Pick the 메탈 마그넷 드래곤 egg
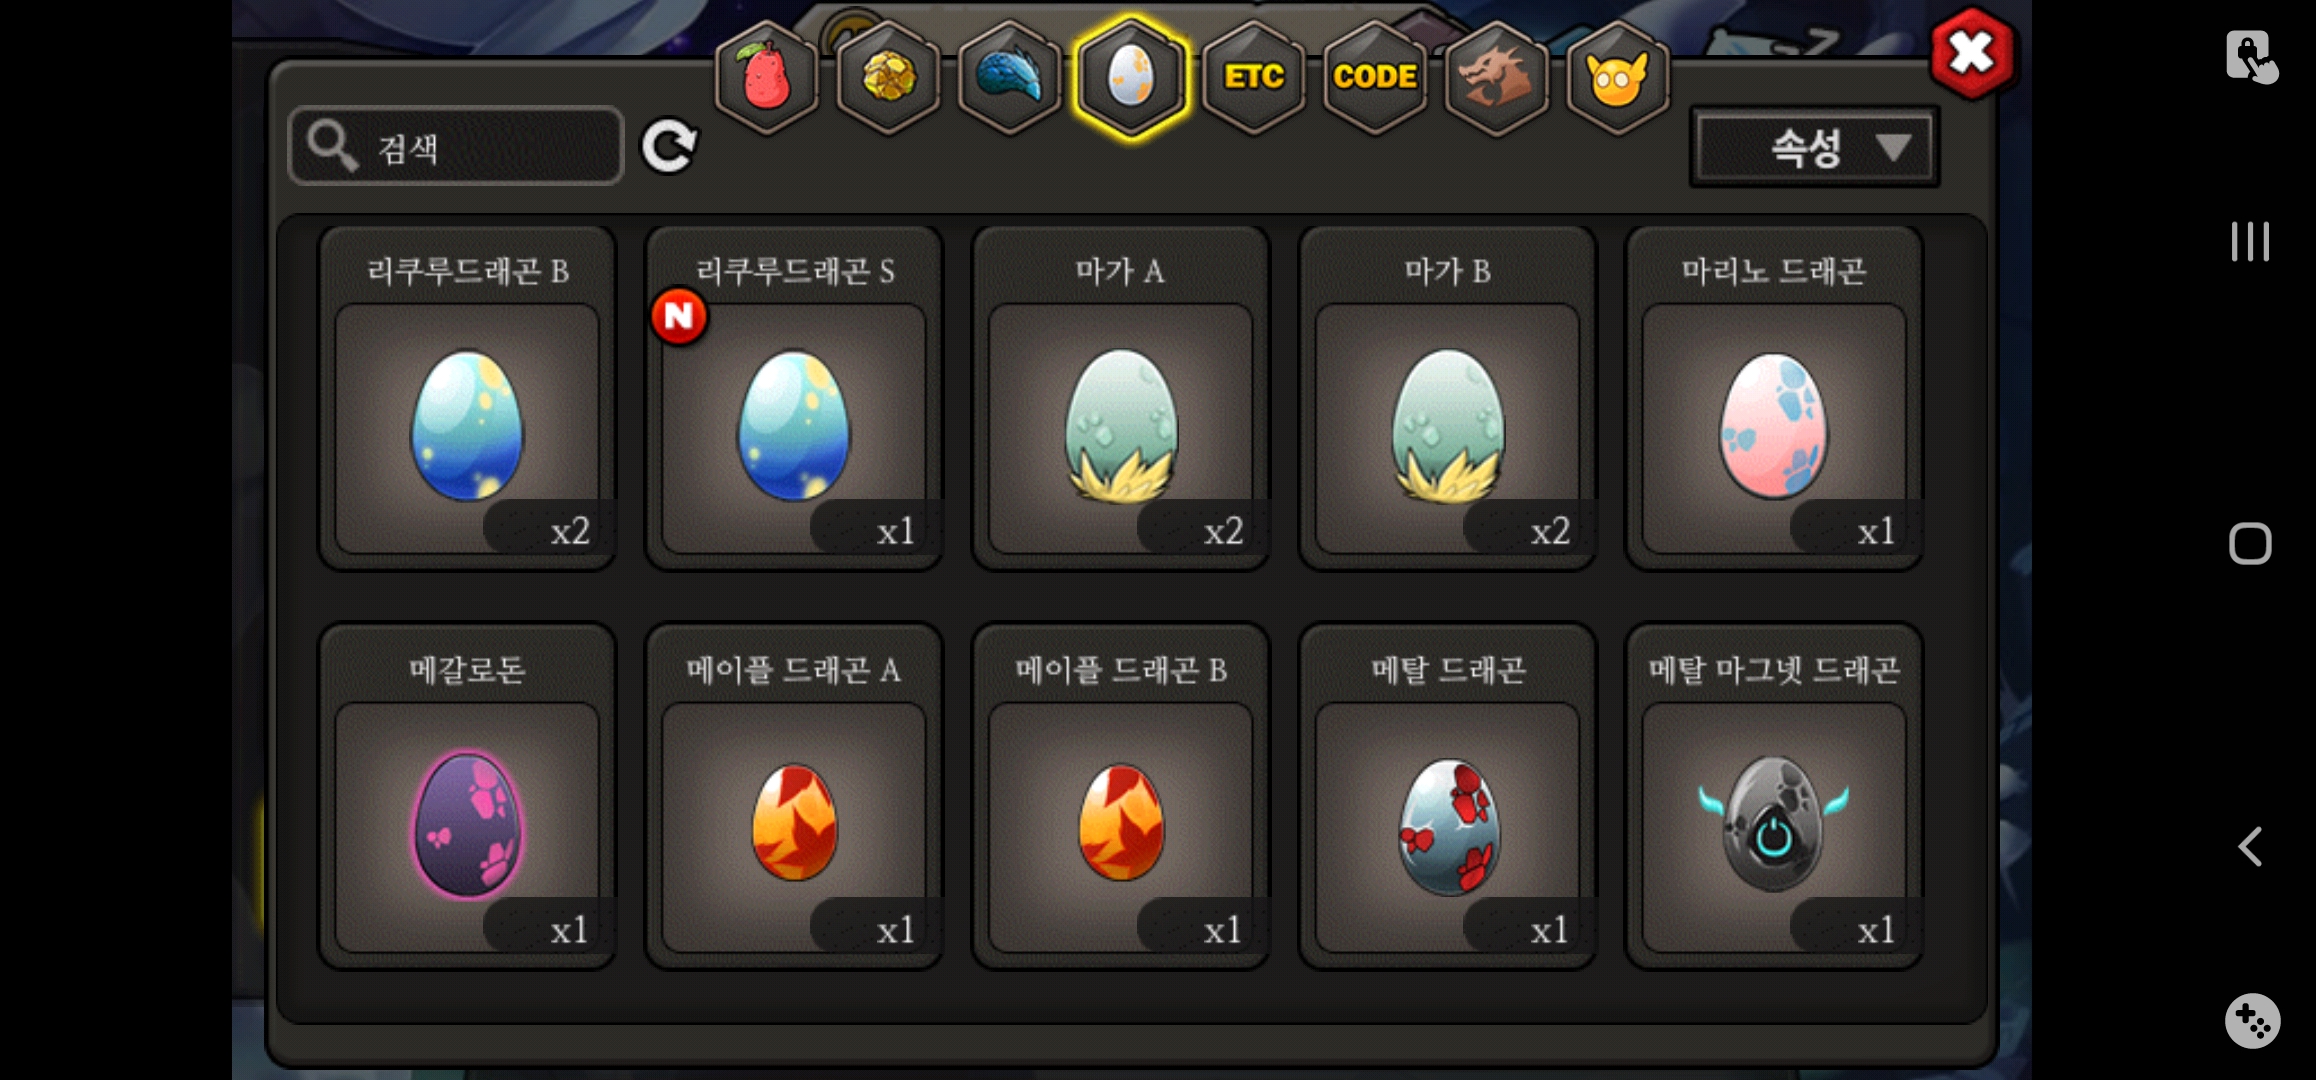This screenshot has width=2316, height=1080. coord(1774,796)
